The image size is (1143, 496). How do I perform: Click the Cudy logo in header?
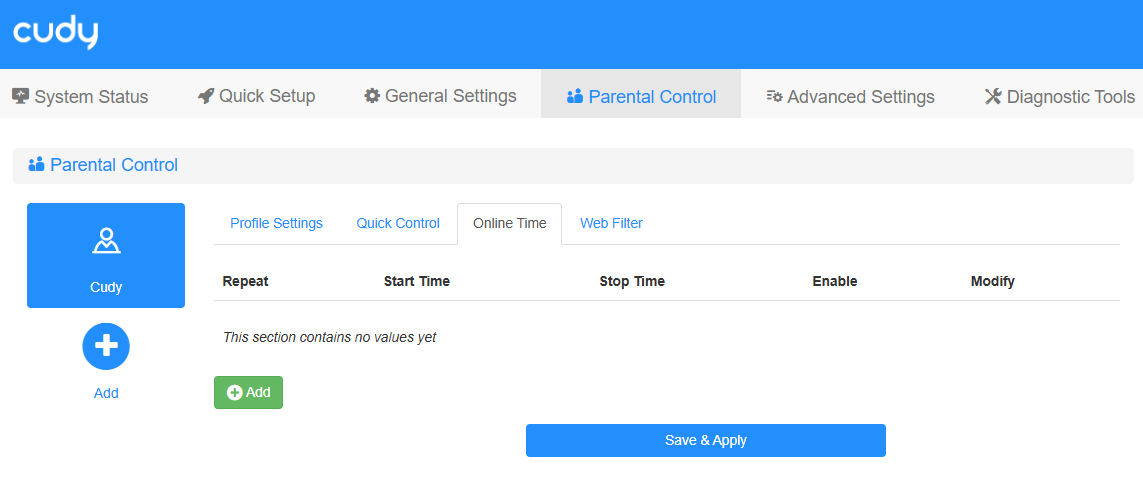[x=56, y=33]
